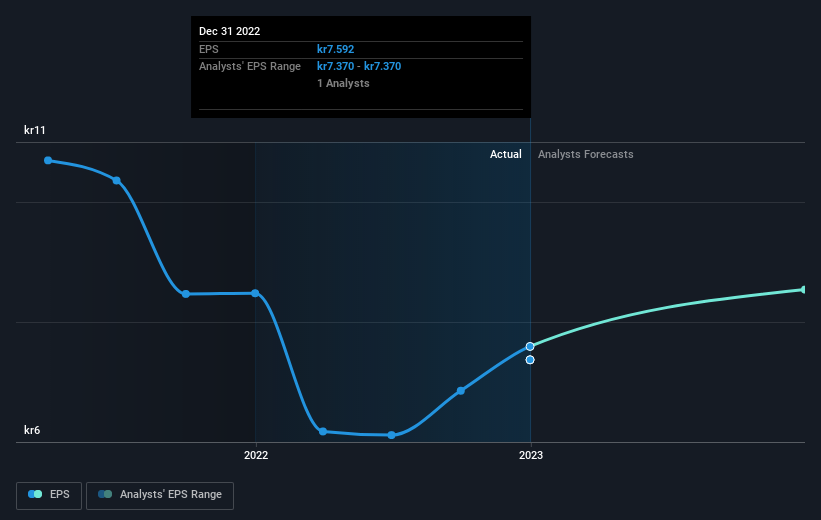Screen dimensions: 821x520
Task: Select the first EPS data point near kr11
Action: click(x=48, y=160)
